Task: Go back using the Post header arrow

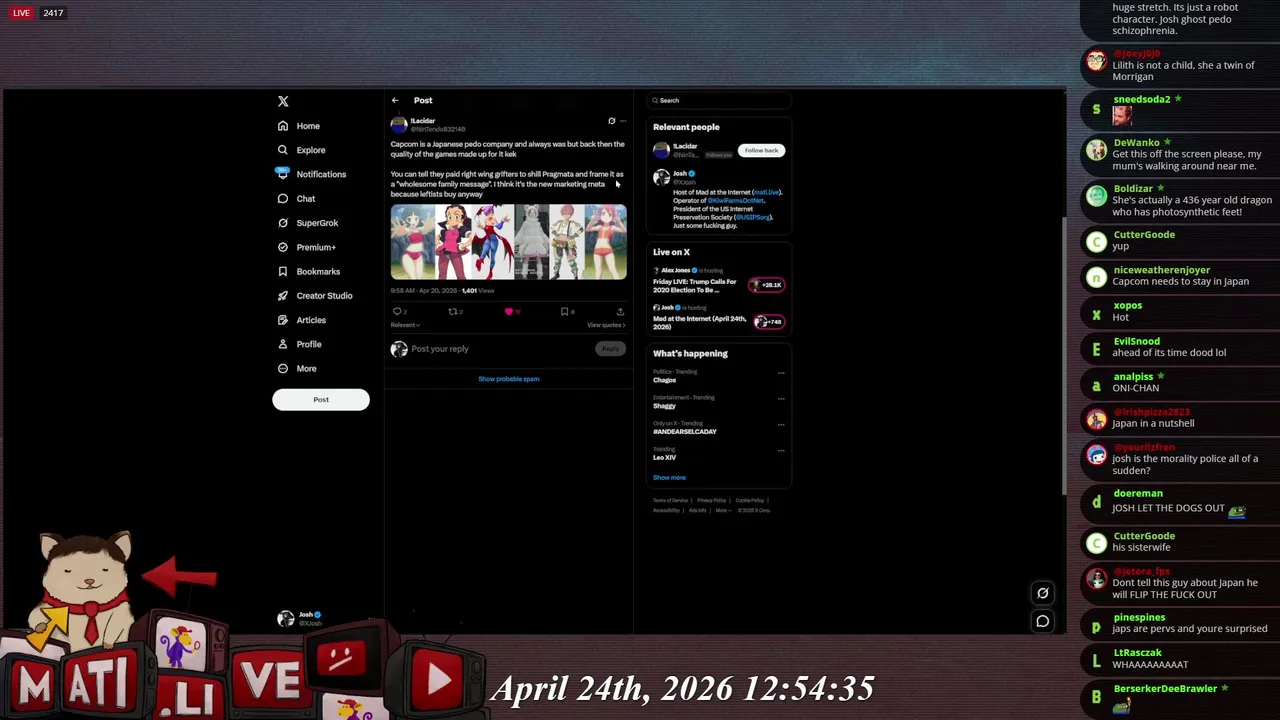Action: tap(395, 100)
